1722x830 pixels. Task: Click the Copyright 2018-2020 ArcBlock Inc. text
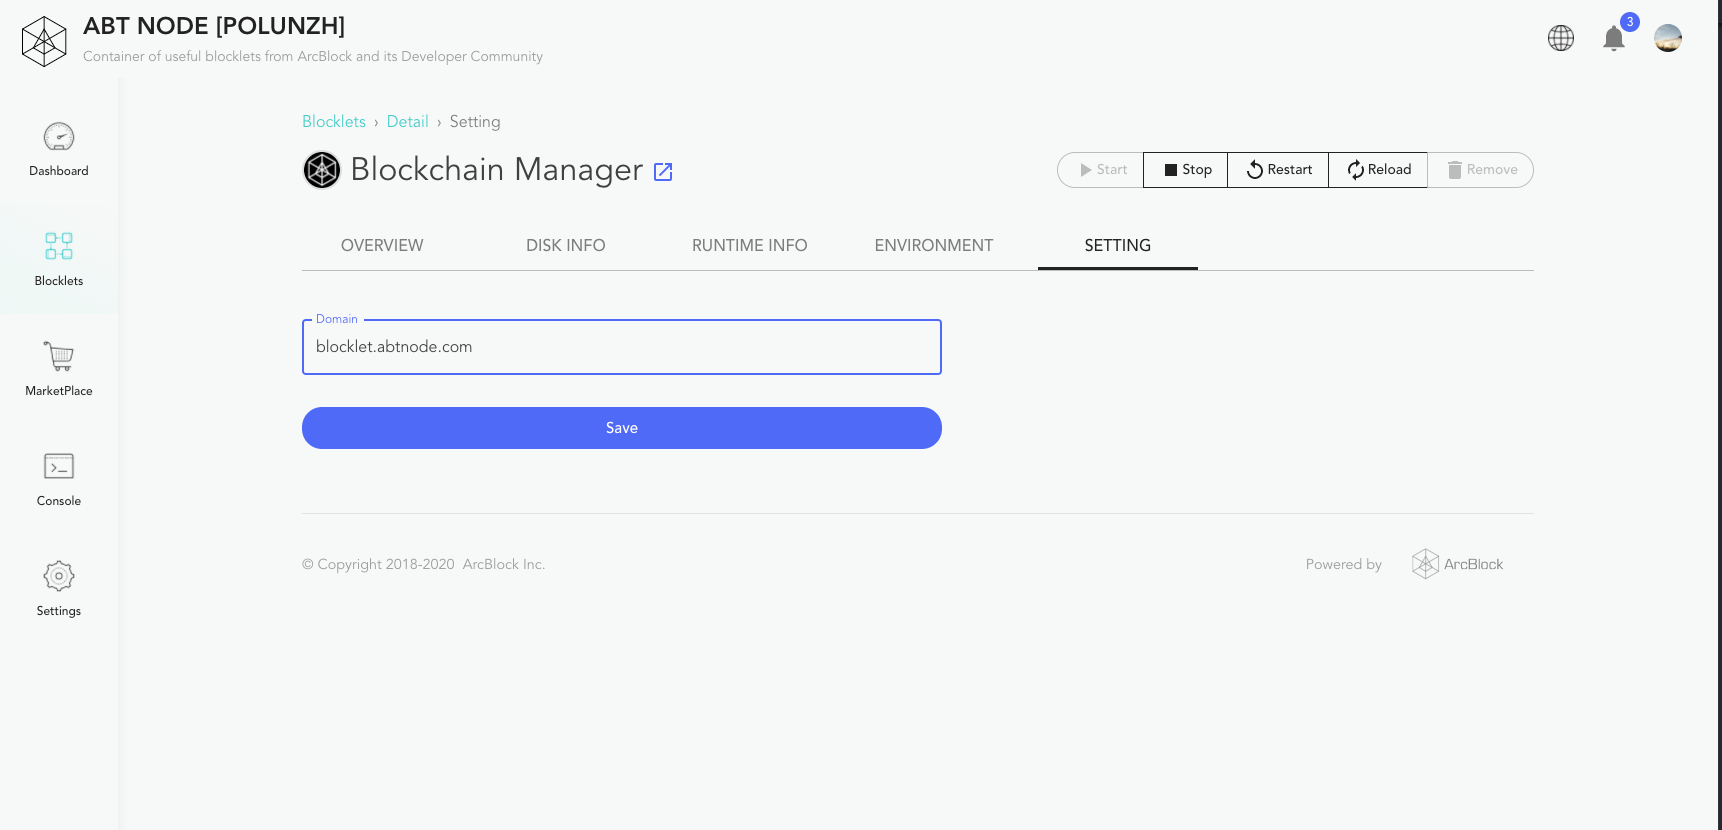pyautogui.click(x=423, y=564)
